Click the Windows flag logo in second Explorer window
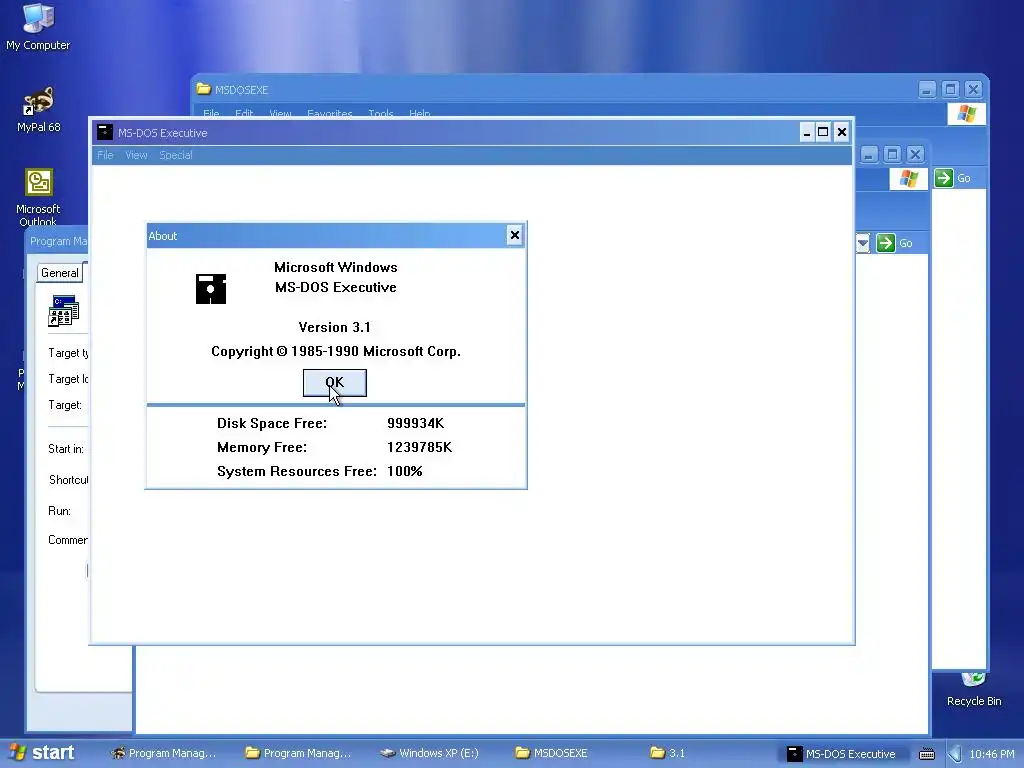1024x768 pixels. [908, 178]
